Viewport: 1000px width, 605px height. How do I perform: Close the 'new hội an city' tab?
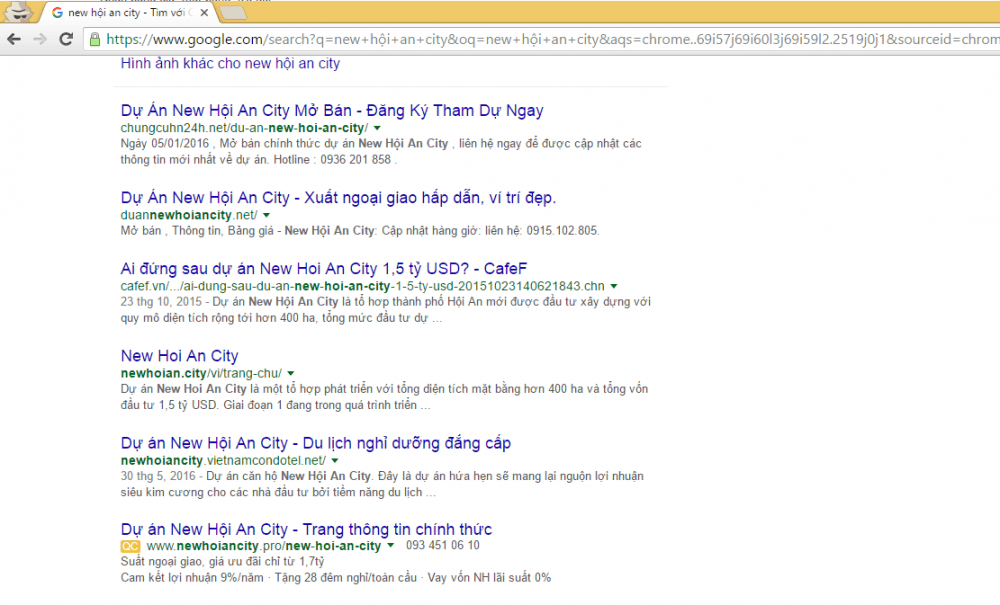coord(204,13)
